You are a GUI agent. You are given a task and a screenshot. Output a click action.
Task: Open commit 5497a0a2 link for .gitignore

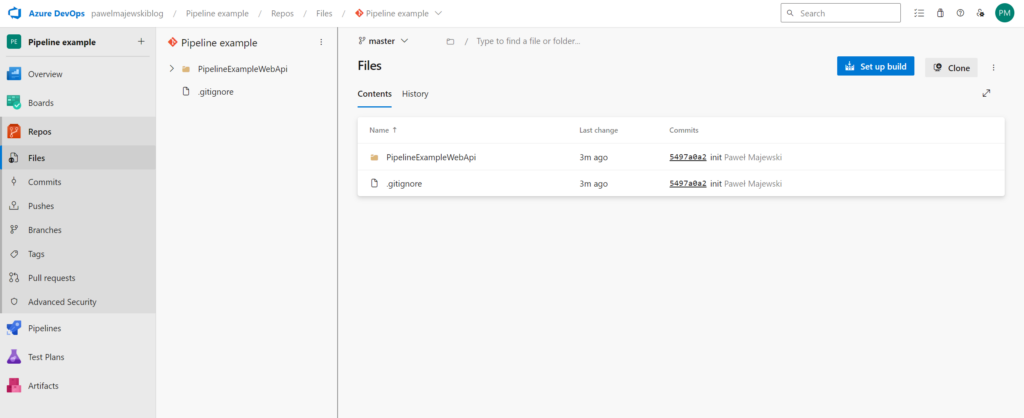687,184
